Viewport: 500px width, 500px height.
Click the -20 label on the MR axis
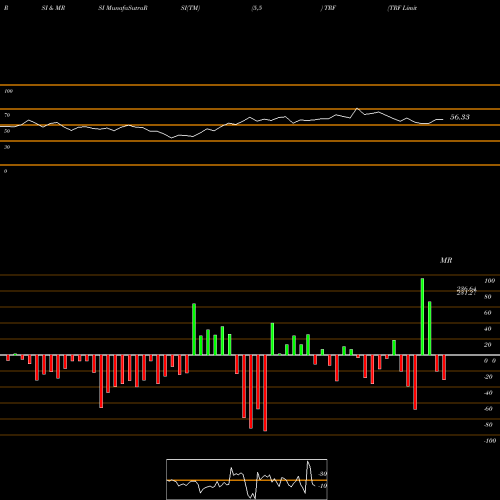click(488, 377)
